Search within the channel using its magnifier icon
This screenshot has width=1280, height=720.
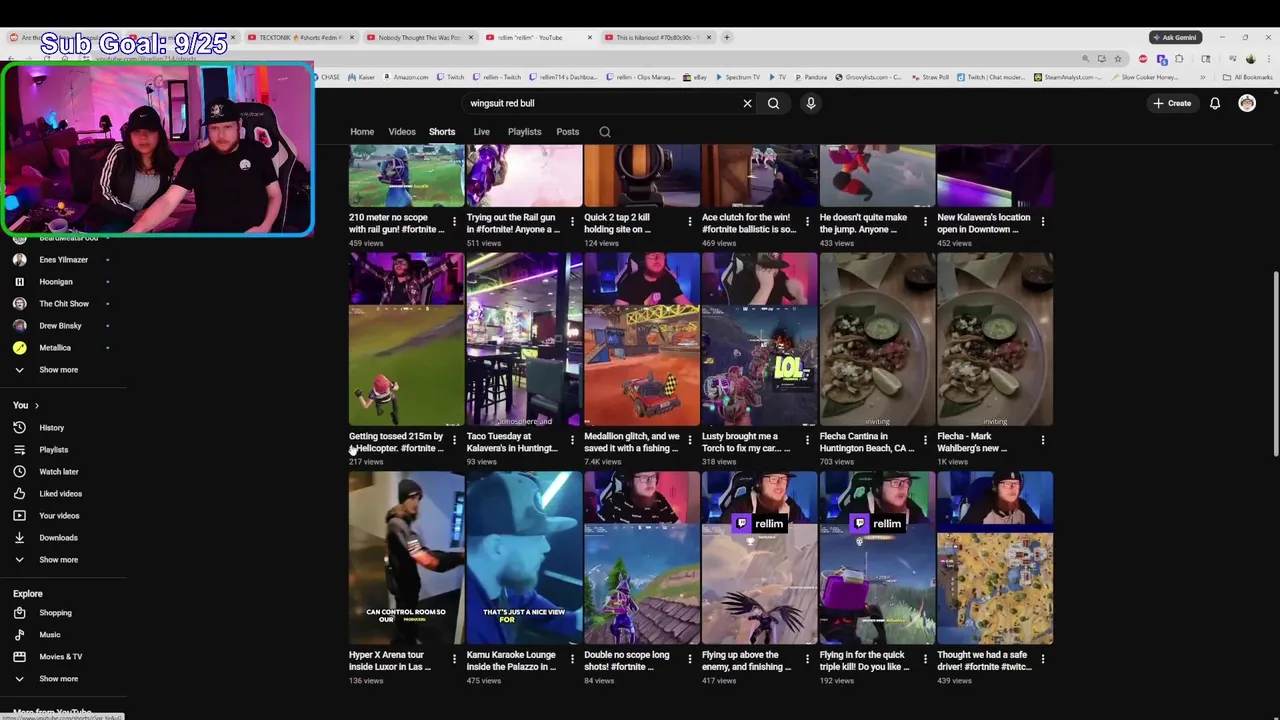click(x=605, y=132)
